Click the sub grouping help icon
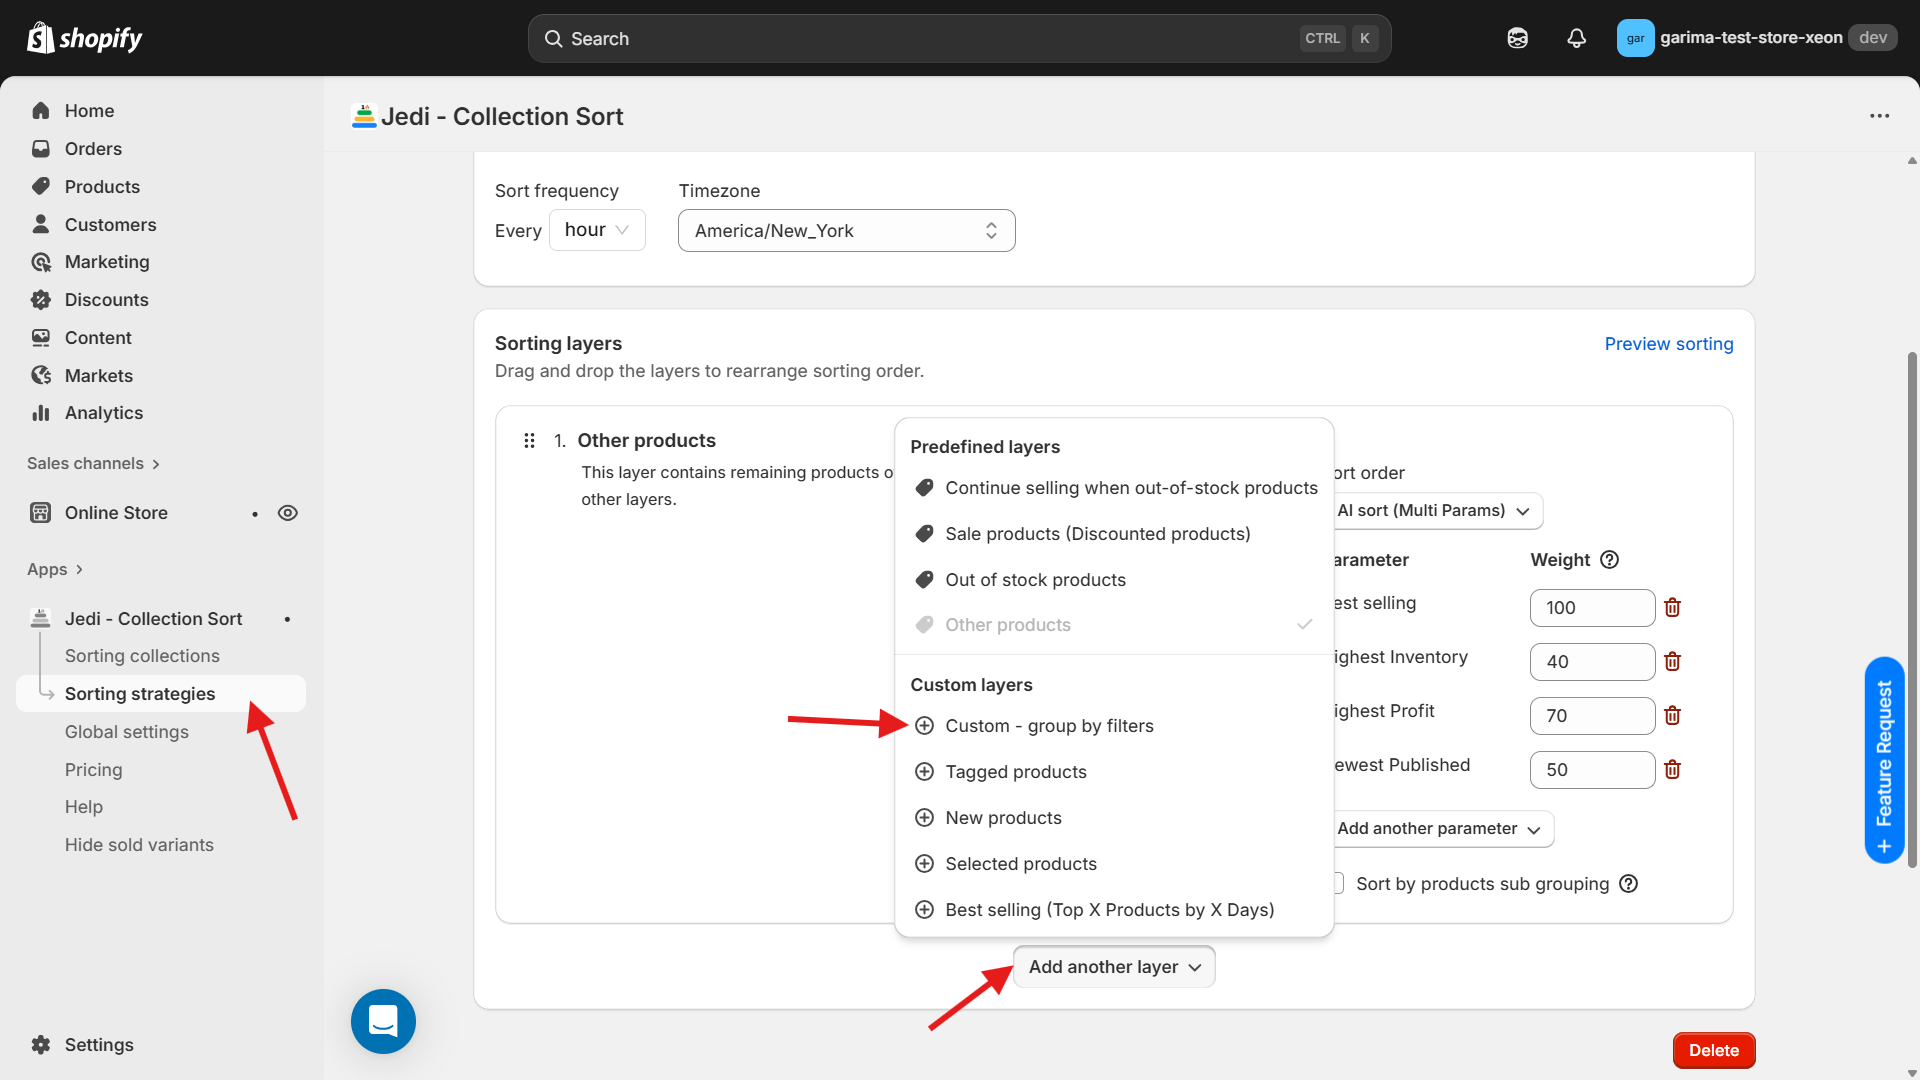 click(1628, 884)
